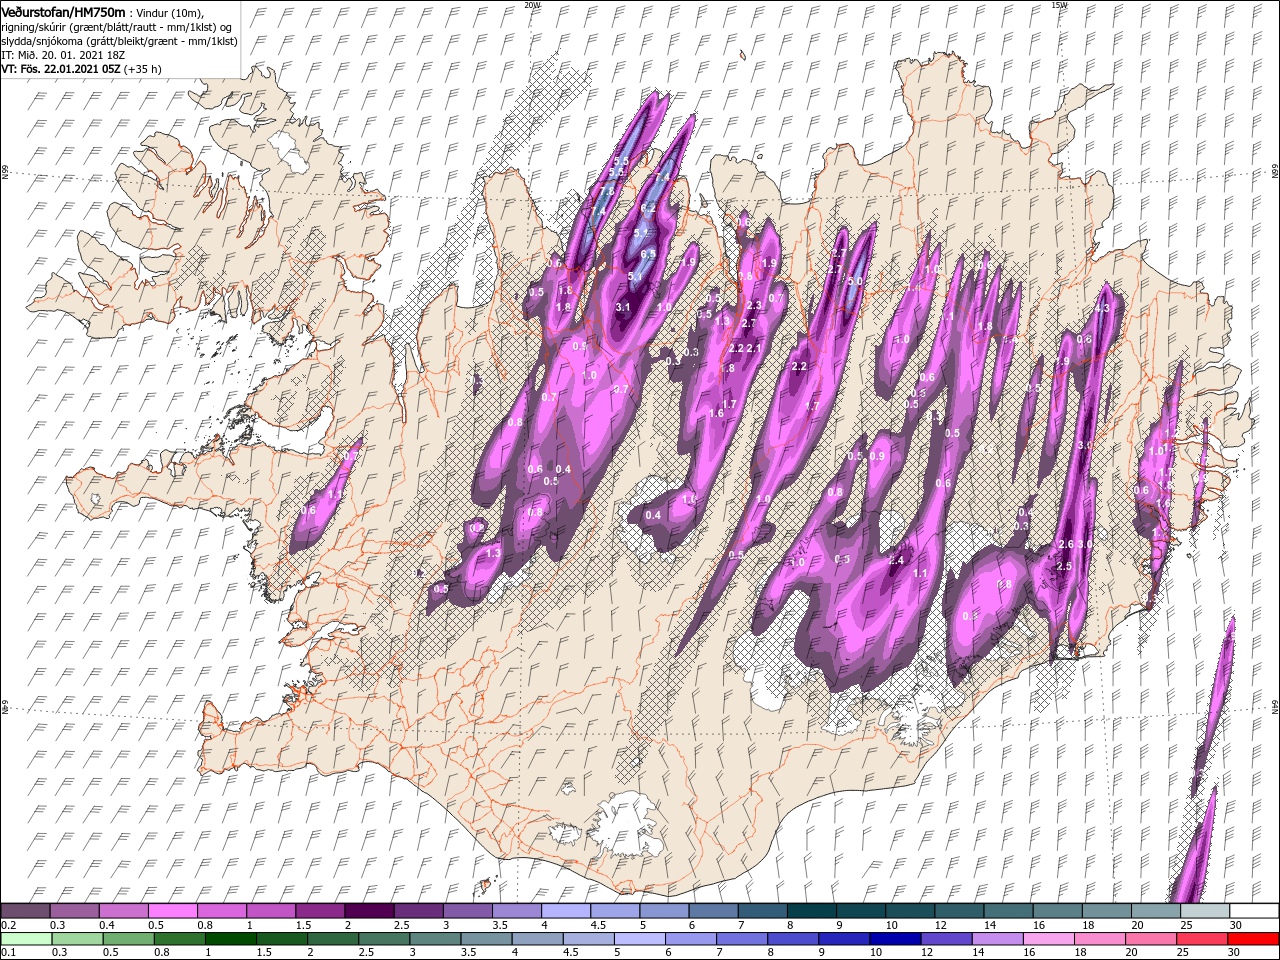Pick rain legend pale green swatch 0.1–0.3
The image size is (1280, 960).
(x=25, y=938)
